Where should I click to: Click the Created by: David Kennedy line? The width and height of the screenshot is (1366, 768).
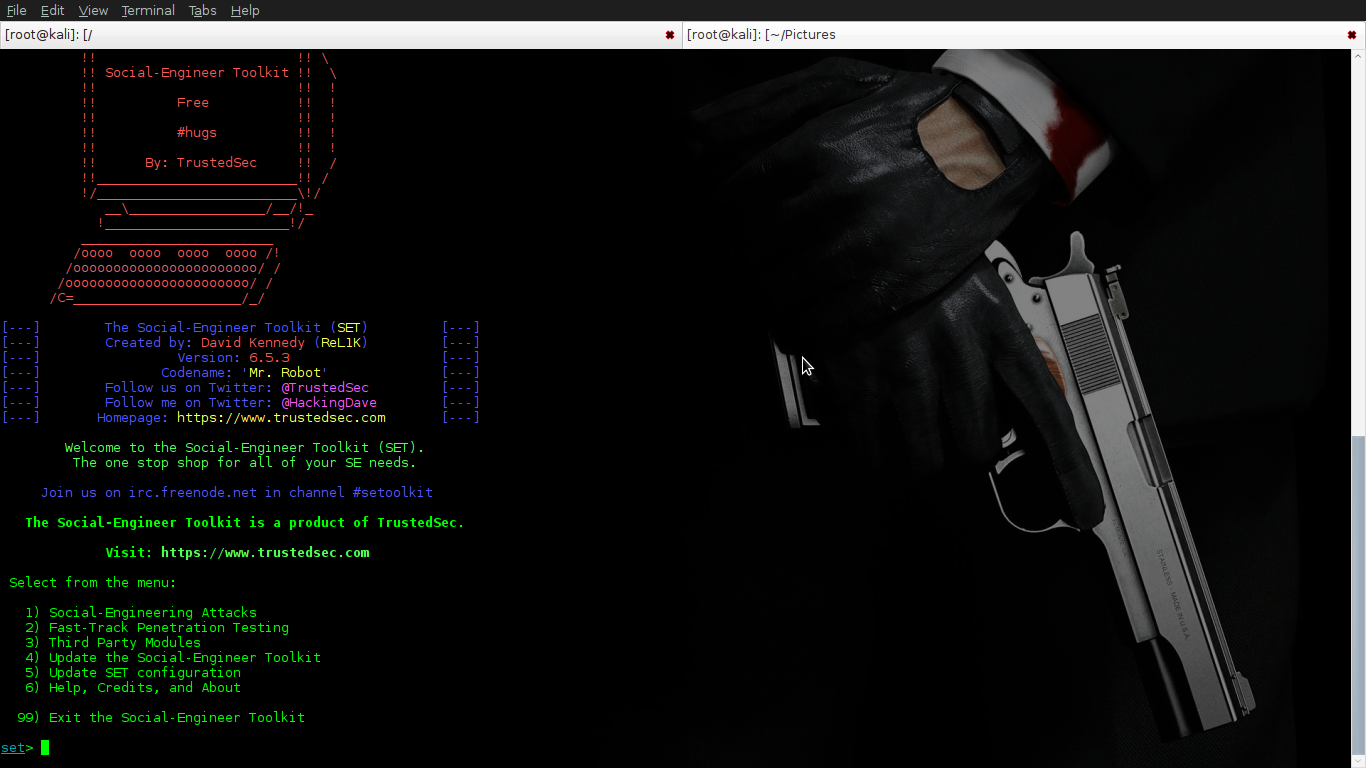[237, 343]
